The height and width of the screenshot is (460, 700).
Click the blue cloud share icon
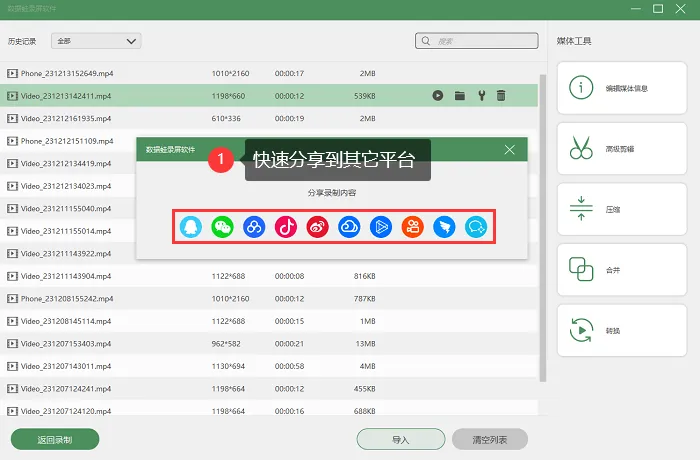(x=349, y=227)
